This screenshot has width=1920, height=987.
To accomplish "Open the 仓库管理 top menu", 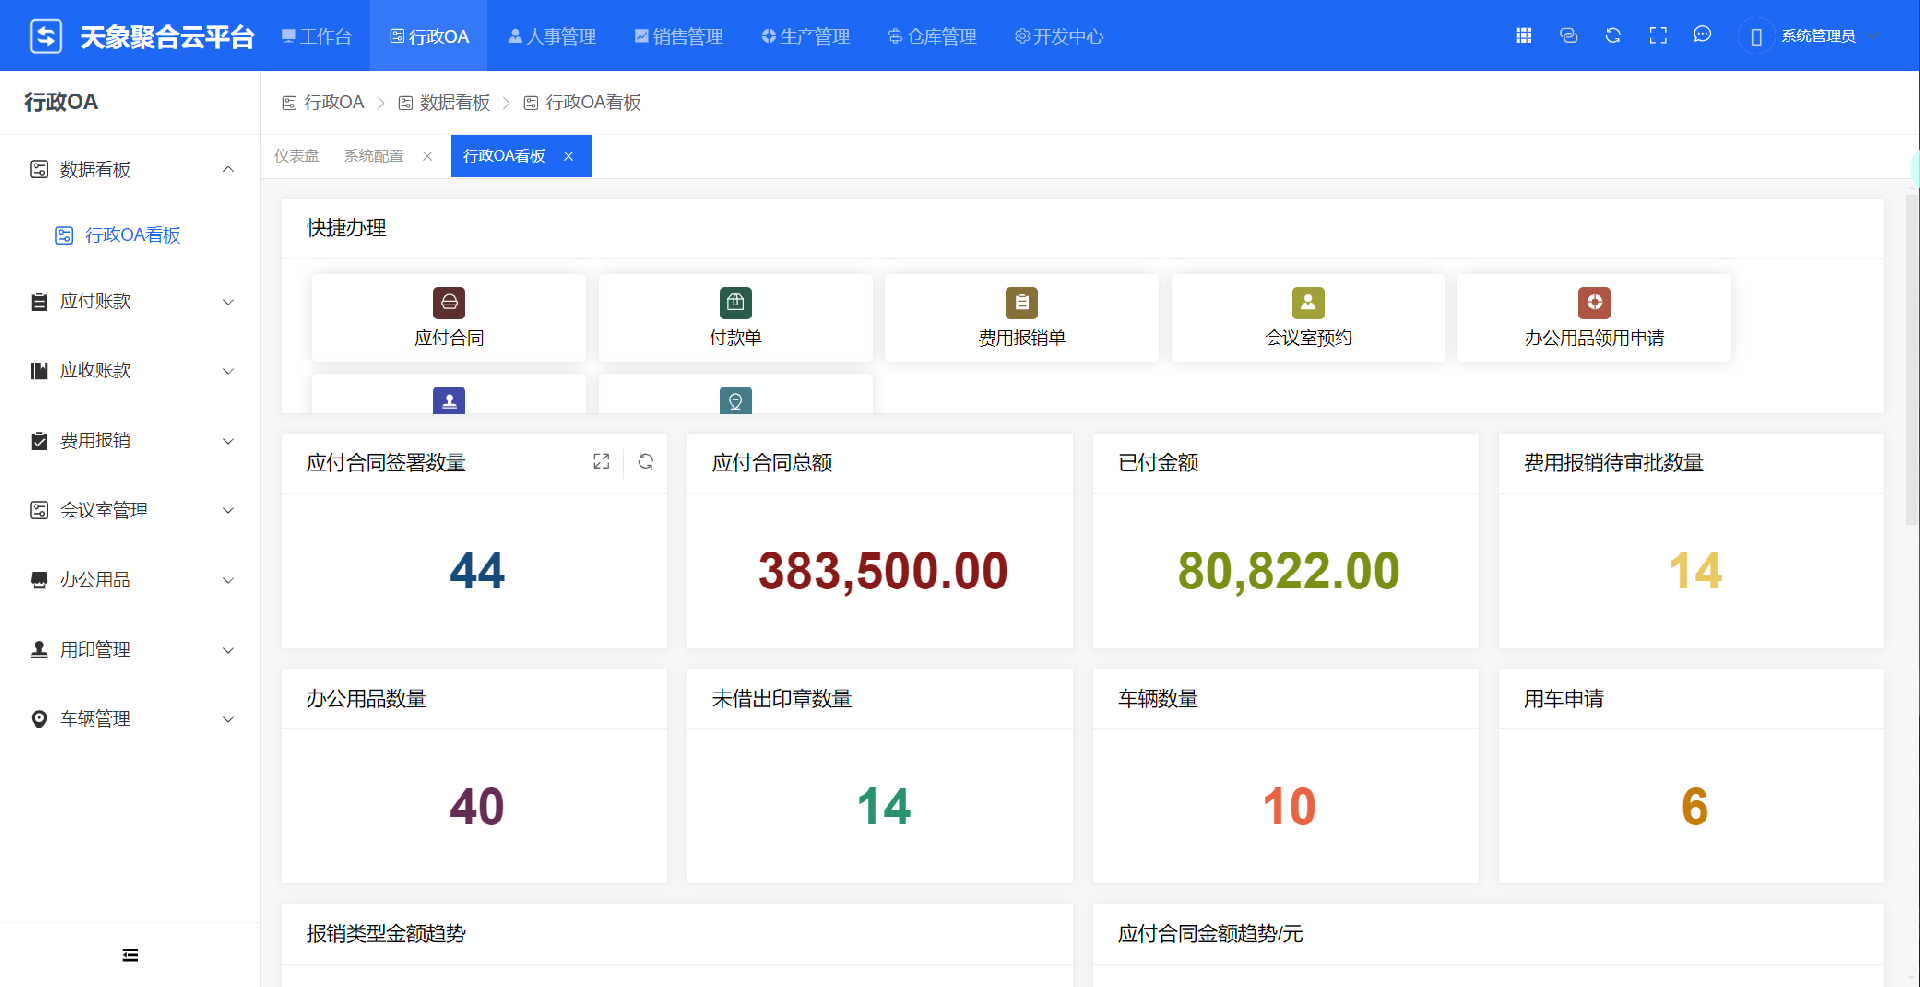I will pyautogui.click(x=933, y=36).
